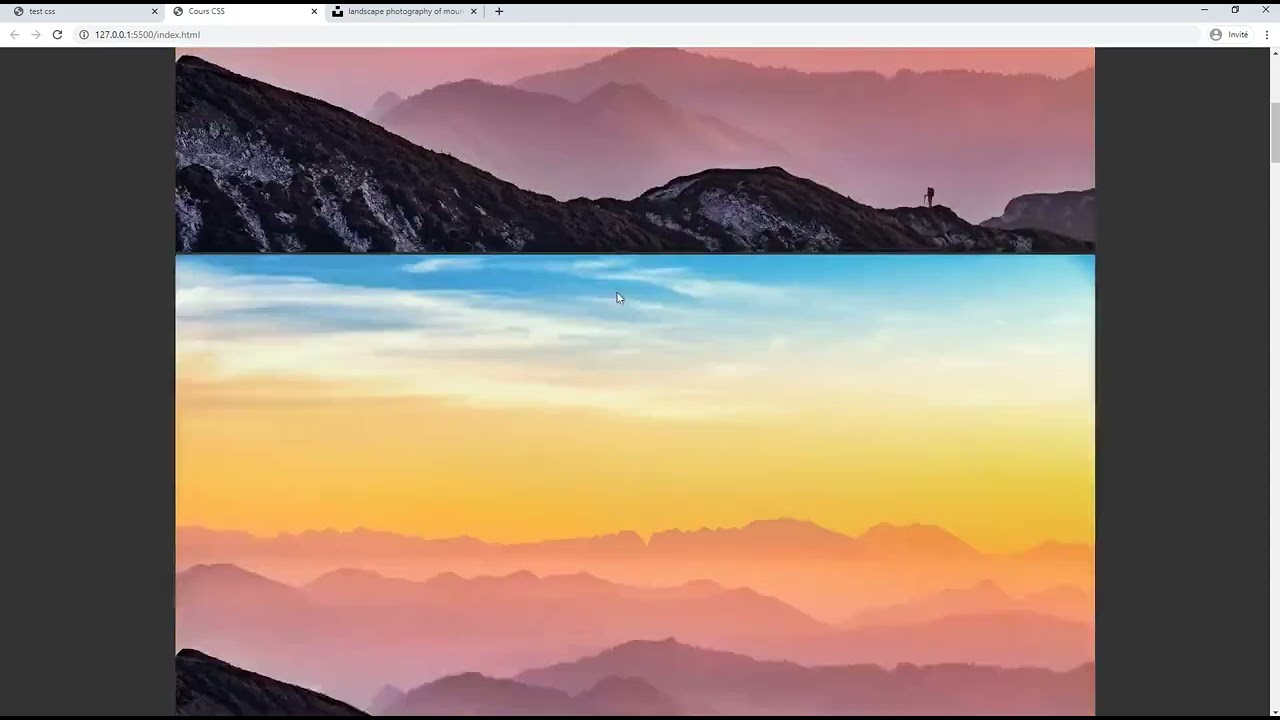
Task: Switch to the 'test css' tab
Action: [x=84, y=11]
